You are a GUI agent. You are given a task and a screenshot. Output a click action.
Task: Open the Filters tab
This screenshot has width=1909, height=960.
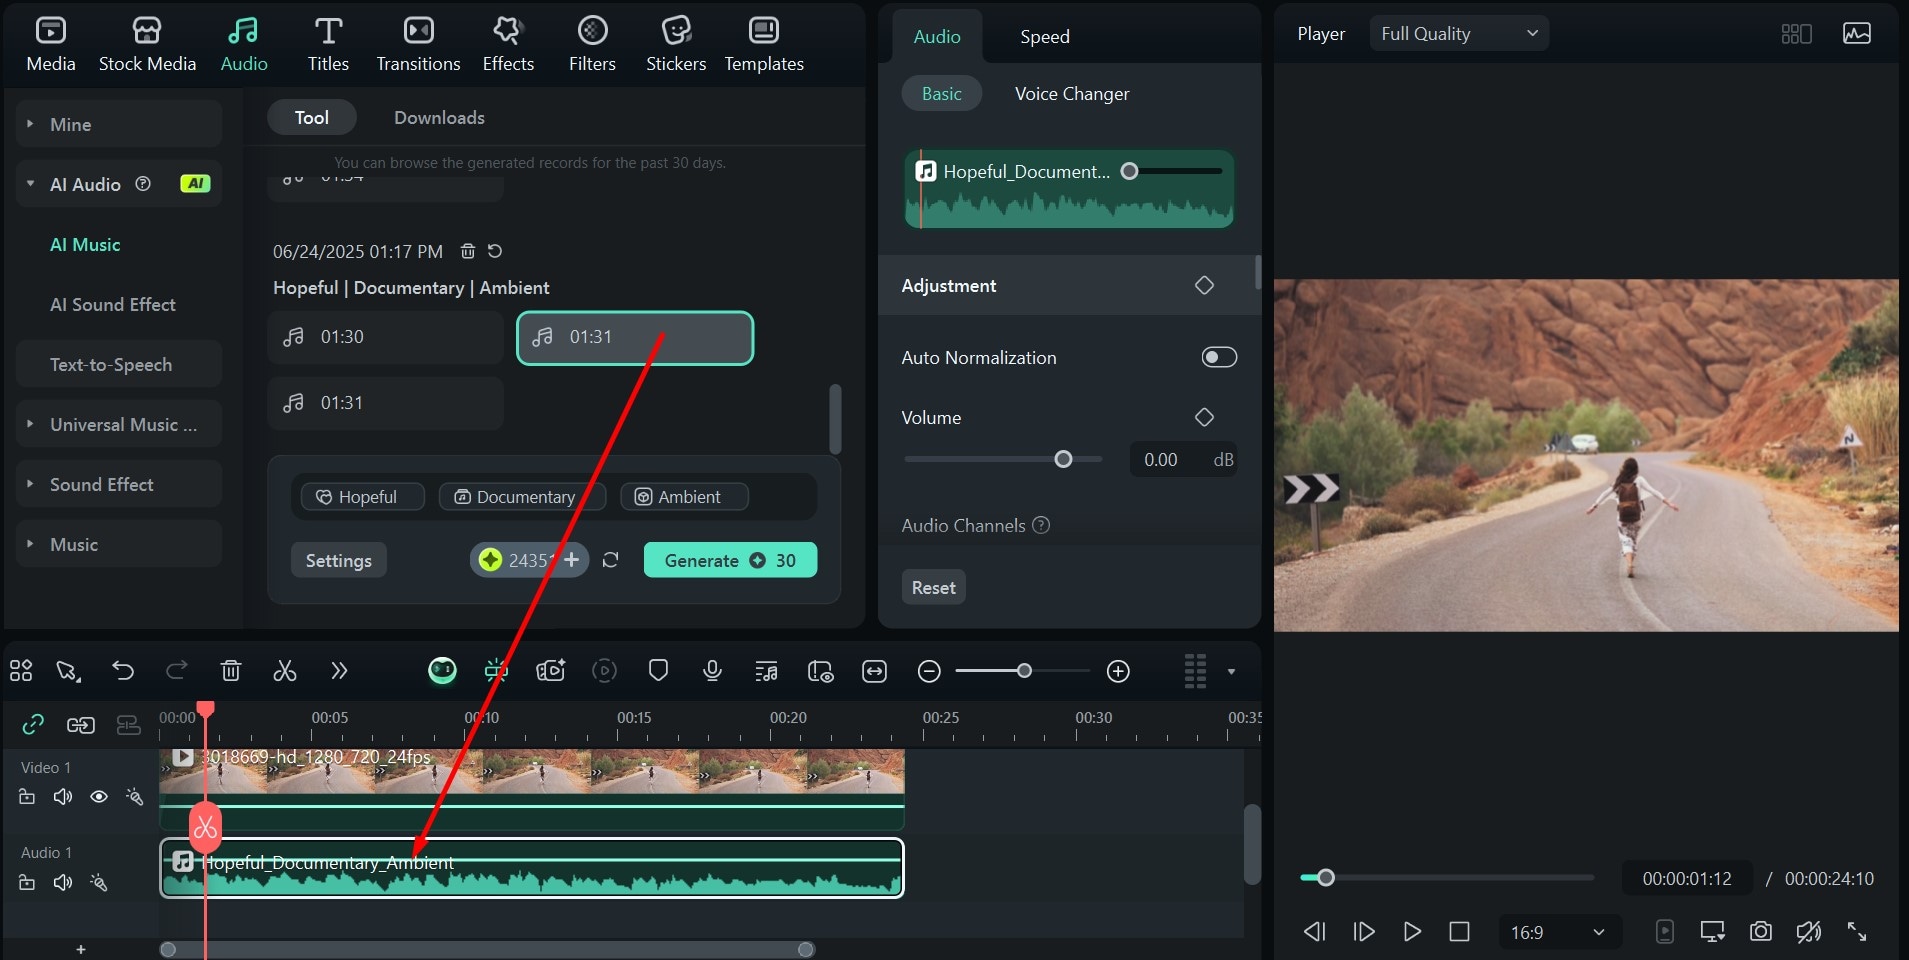pos(592,45)
